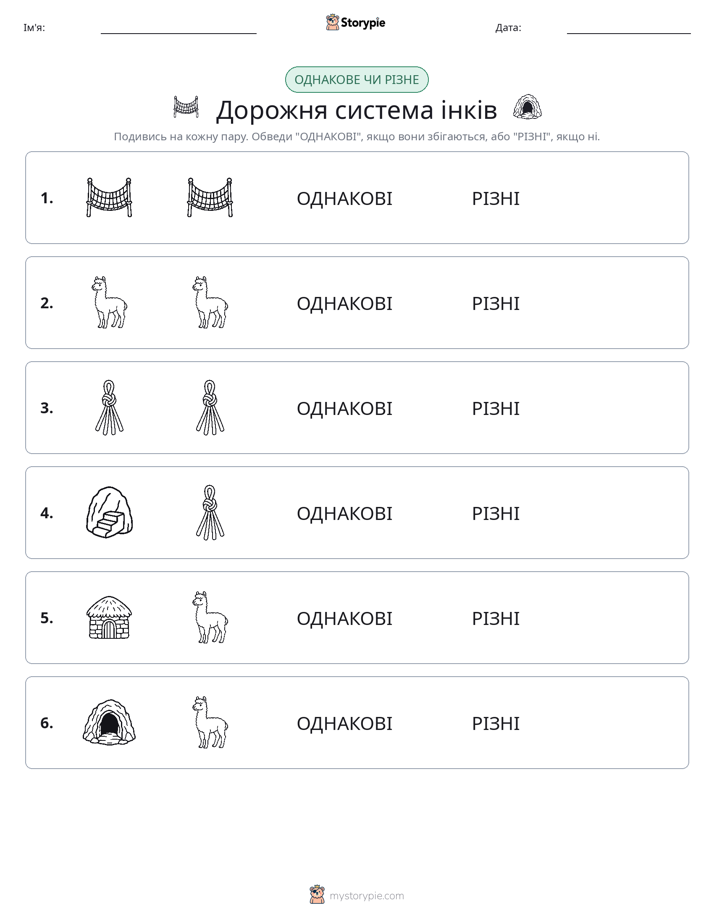Click the Дата date line field
Viewport: 714px width, 924px height.
[x=629, y=28]
